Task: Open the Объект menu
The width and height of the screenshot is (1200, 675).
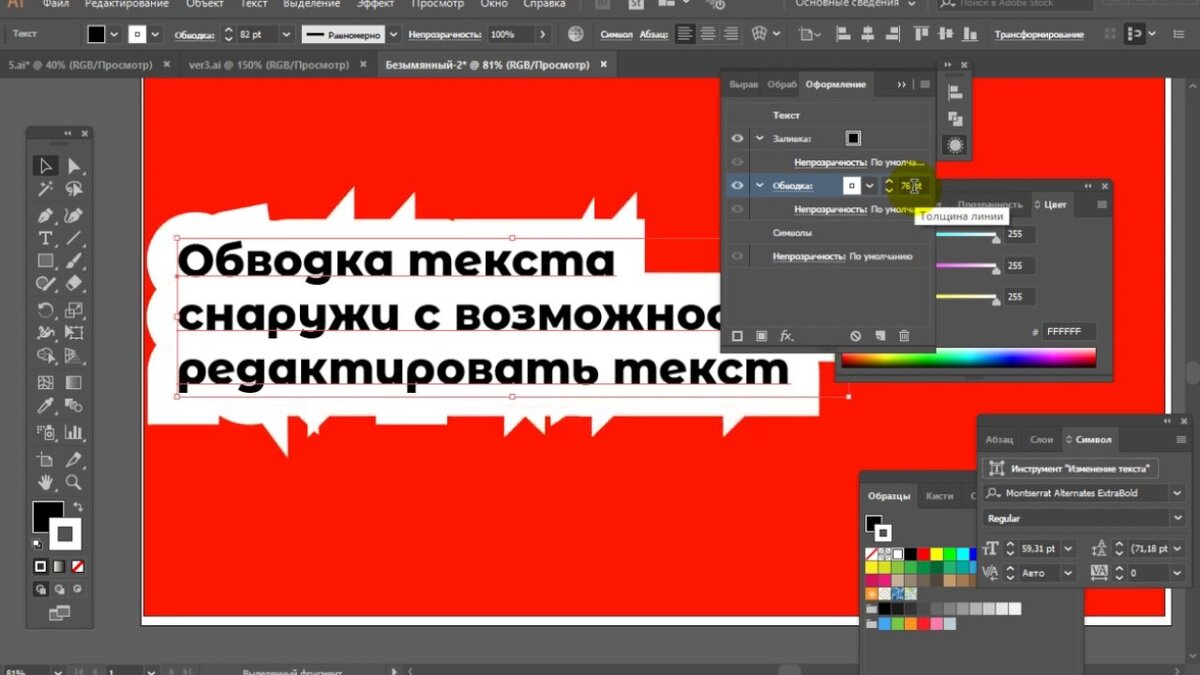Action: (x=204, y=4)
